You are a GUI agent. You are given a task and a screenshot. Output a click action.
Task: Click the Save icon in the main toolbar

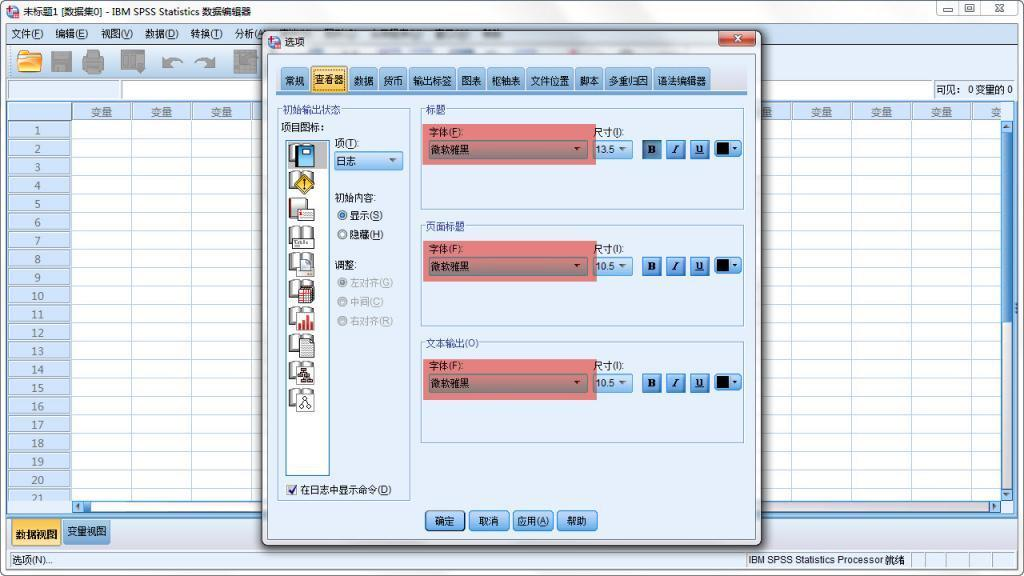[61, 62]
